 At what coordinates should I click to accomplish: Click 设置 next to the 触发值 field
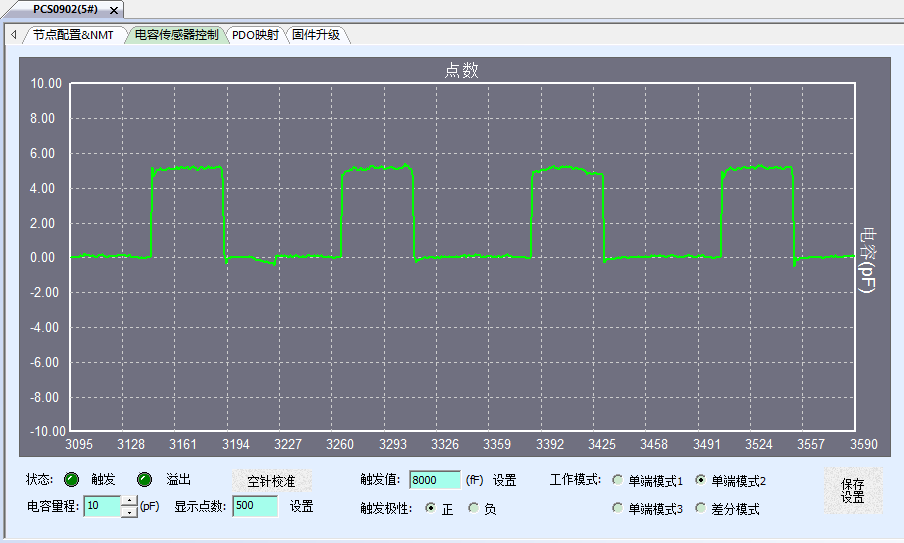tap(504, 480)
